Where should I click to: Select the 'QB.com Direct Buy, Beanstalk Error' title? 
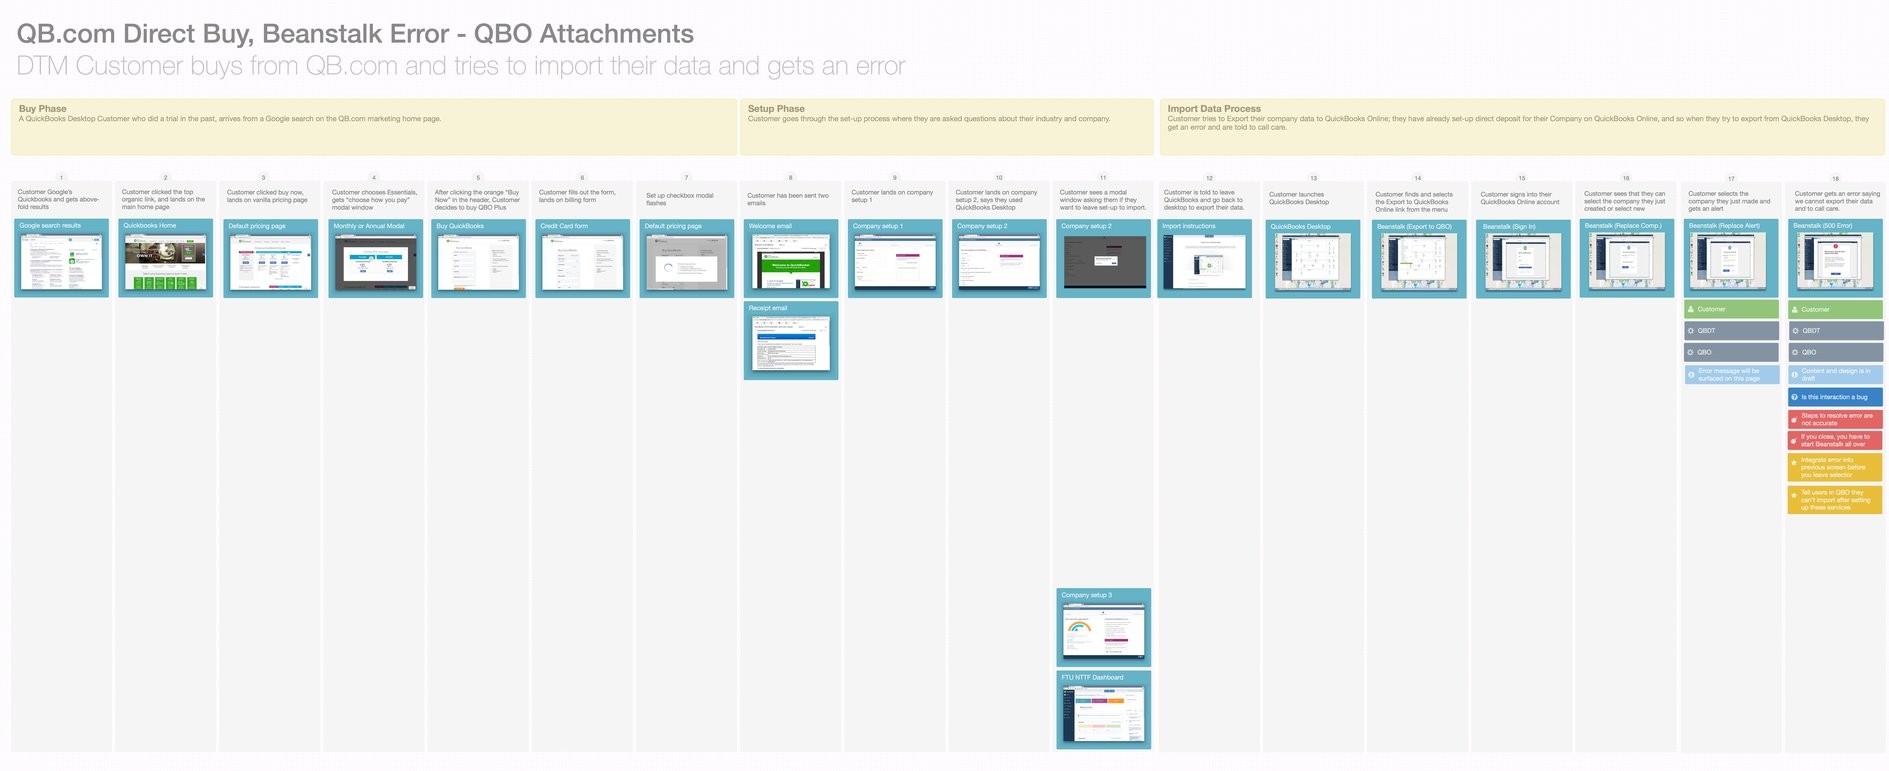click(355, 34)
